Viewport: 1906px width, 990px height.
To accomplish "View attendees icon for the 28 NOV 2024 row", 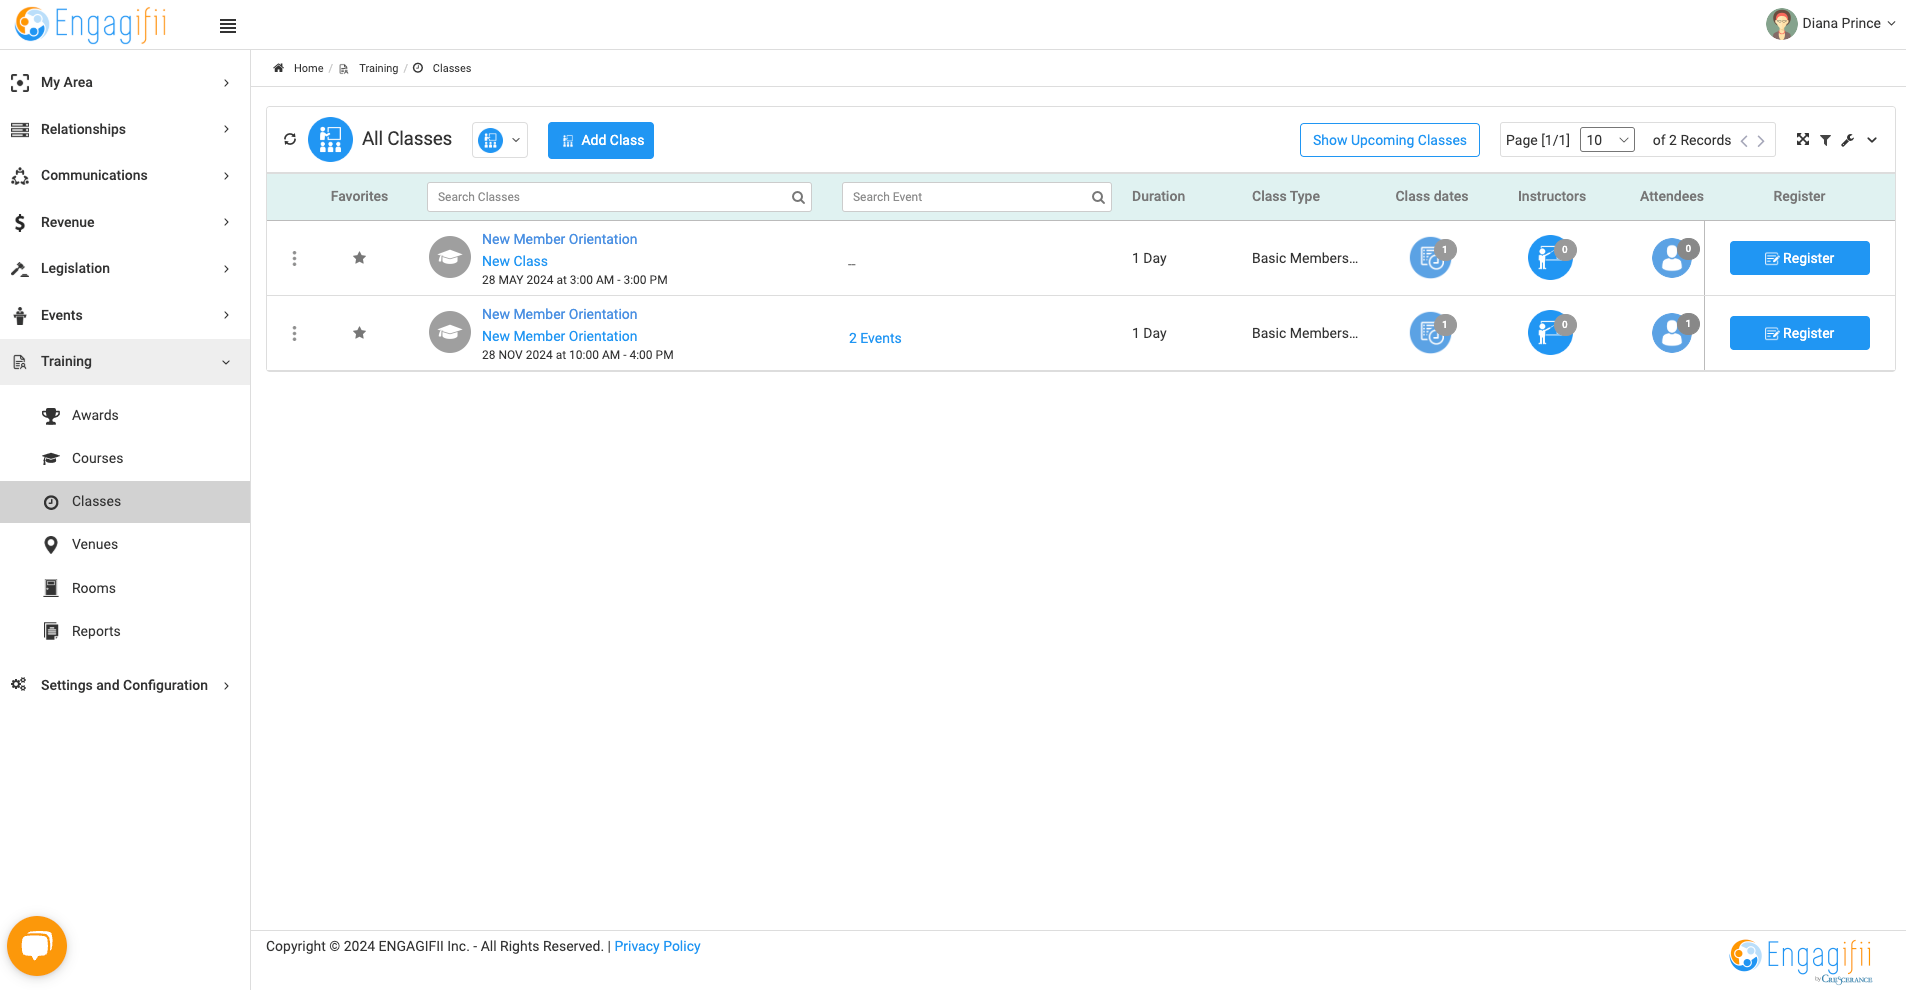I will click(x=1673, y=332).
